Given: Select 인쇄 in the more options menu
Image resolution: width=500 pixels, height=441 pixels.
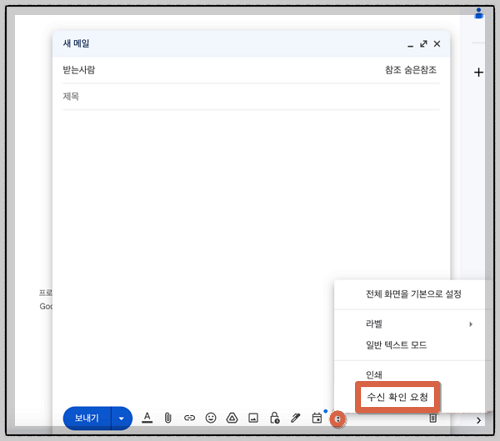Looking at the screenshot, I should pyautogui.click(x=374, y=375).
